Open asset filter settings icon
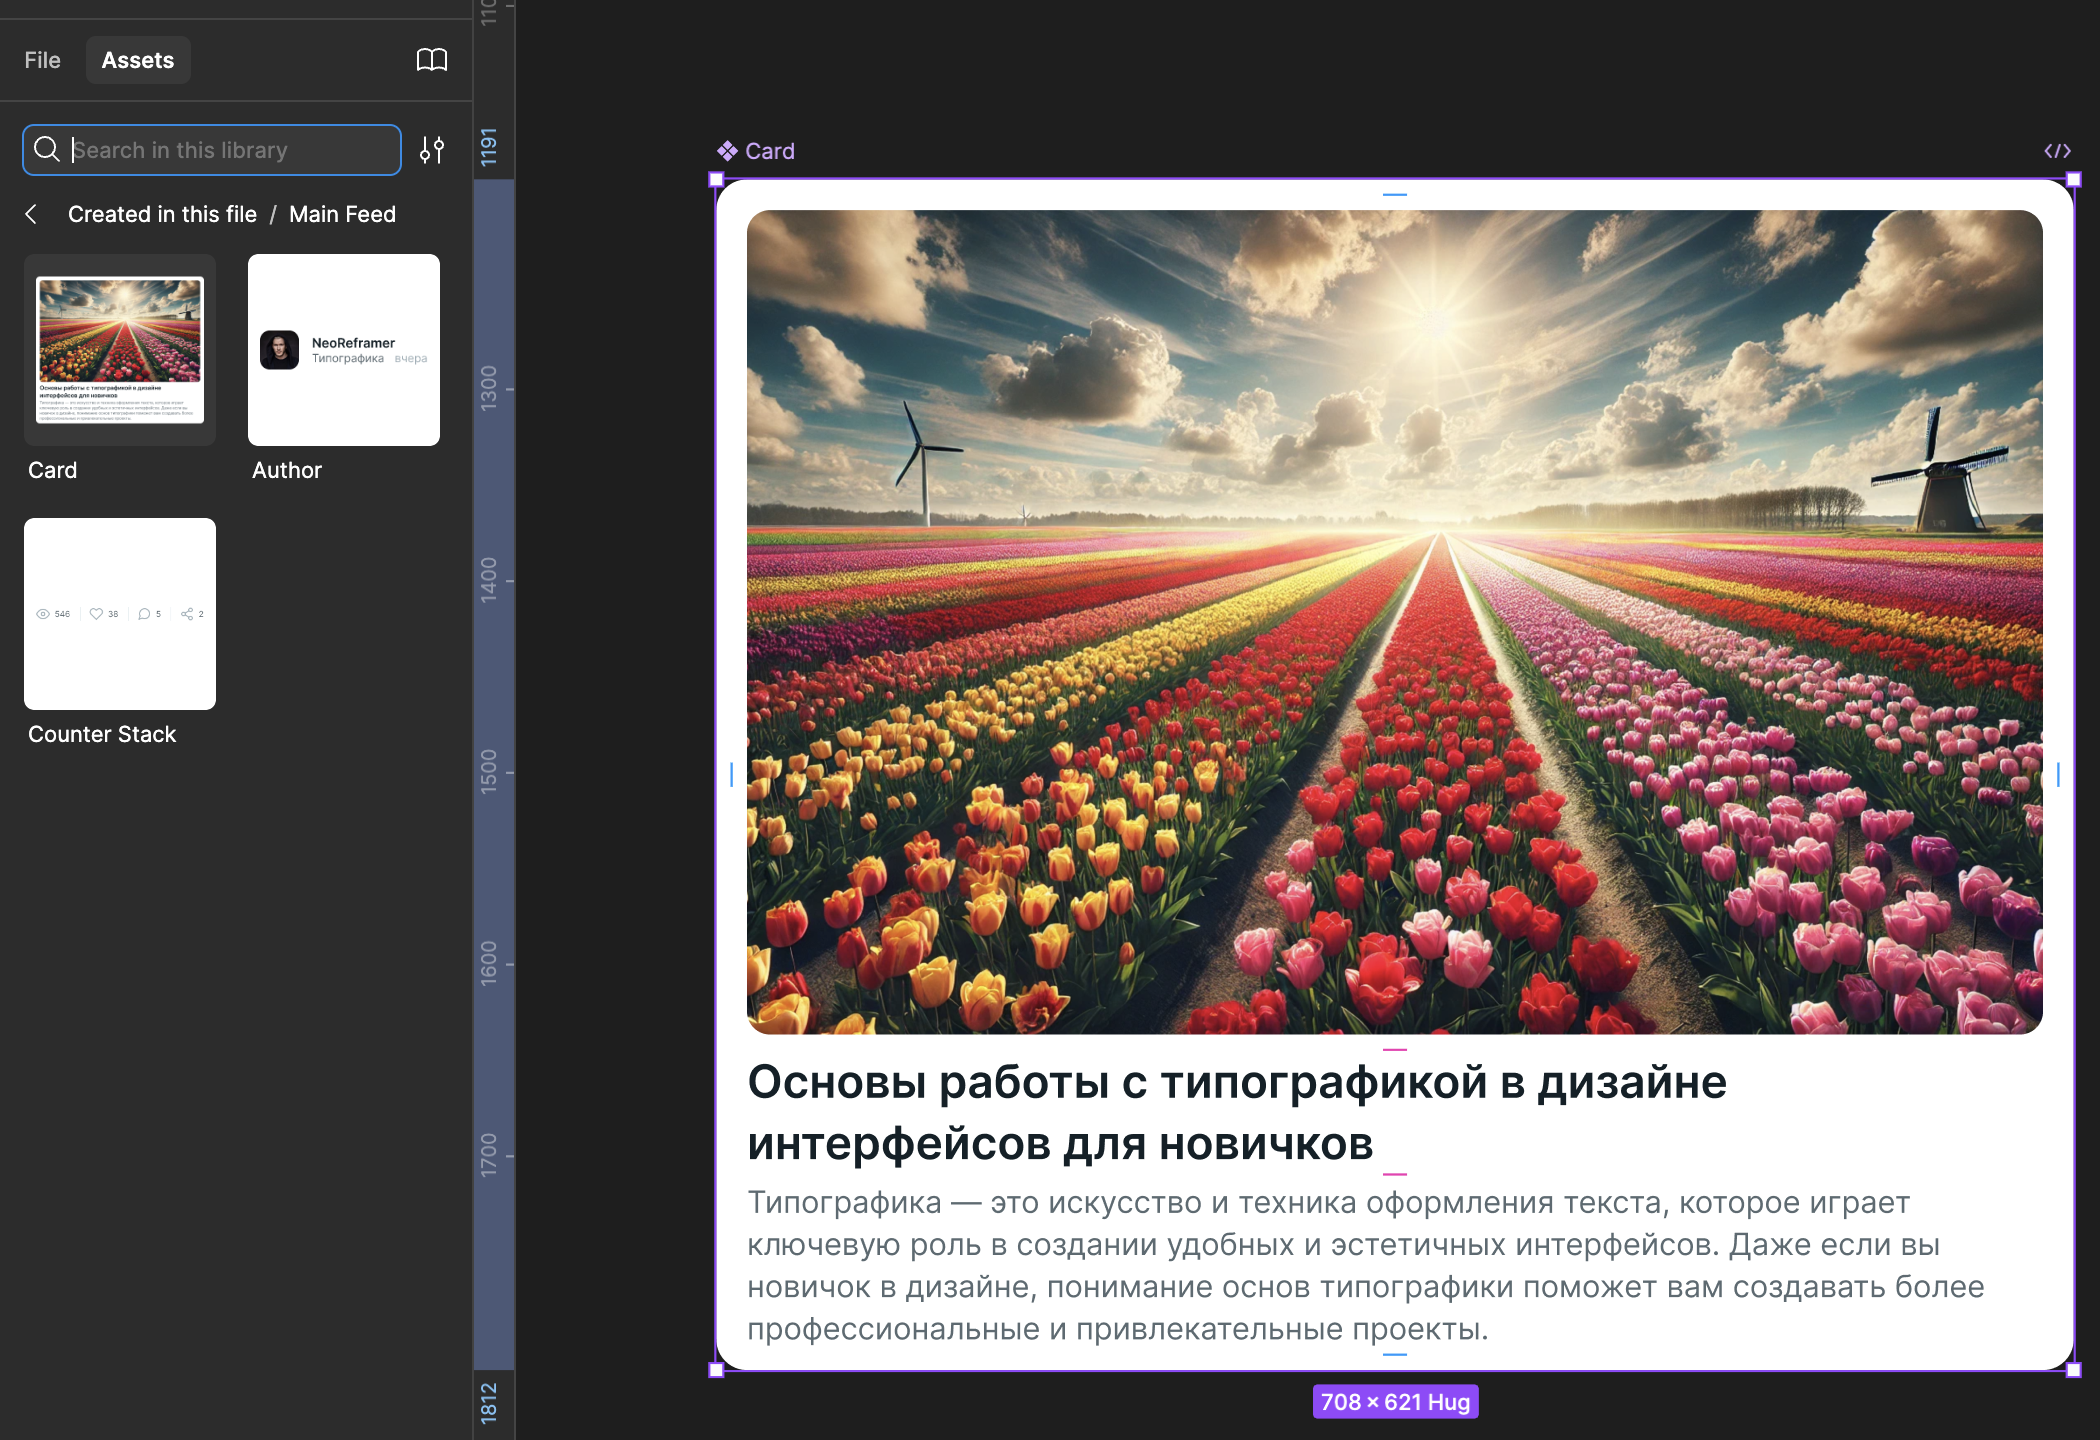The image size is (2100, 1440). coord(432,150)
